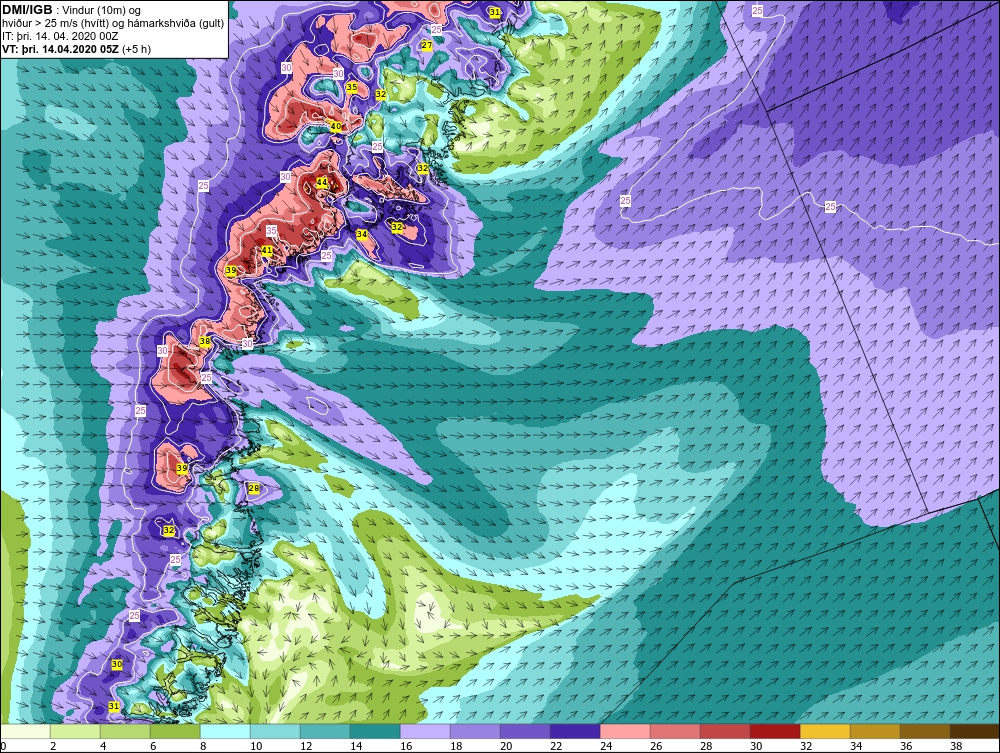
Task: Pick the legend swatch between 10 and 12
Action: pyautogui.click(x=275, y=732)
